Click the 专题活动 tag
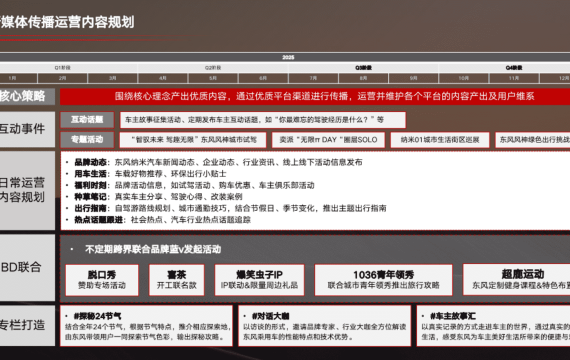 point(87,140)
